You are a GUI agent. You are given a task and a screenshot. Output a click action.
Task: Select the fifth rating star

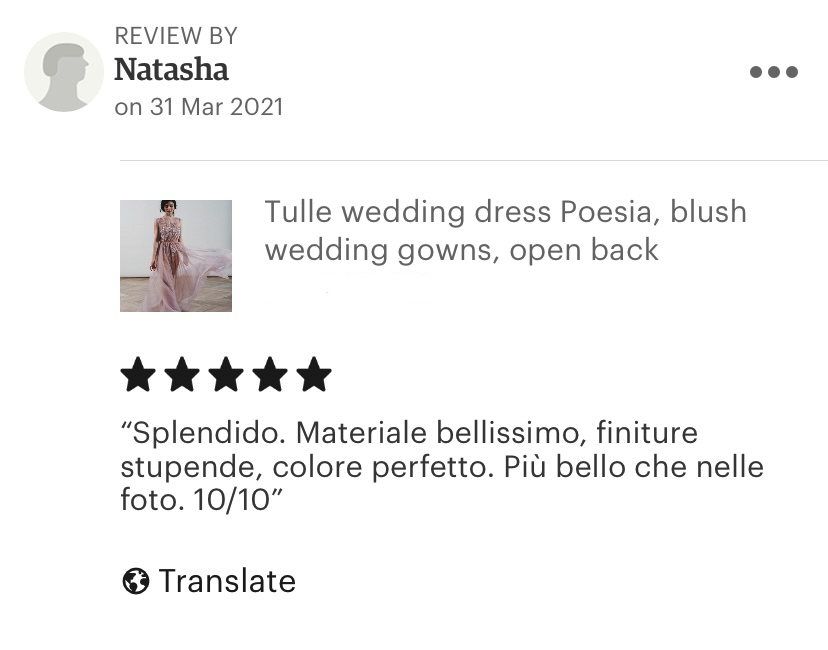tap(314, 374)
